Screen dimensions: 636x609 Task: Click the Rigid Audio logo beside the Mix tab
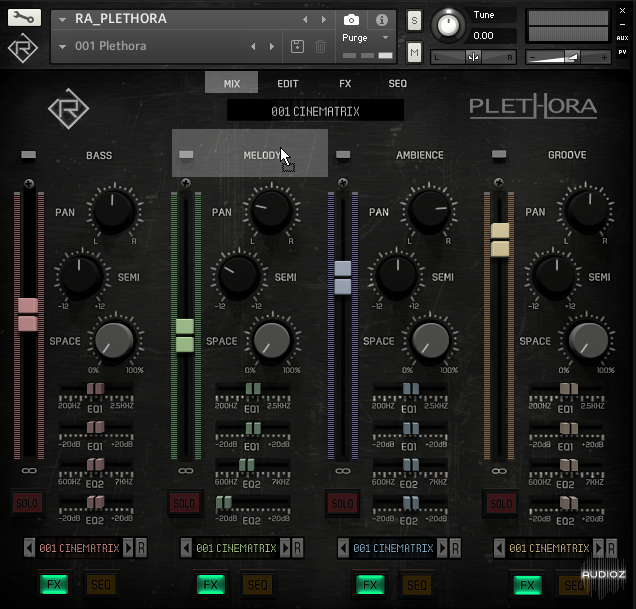[69, 109]
